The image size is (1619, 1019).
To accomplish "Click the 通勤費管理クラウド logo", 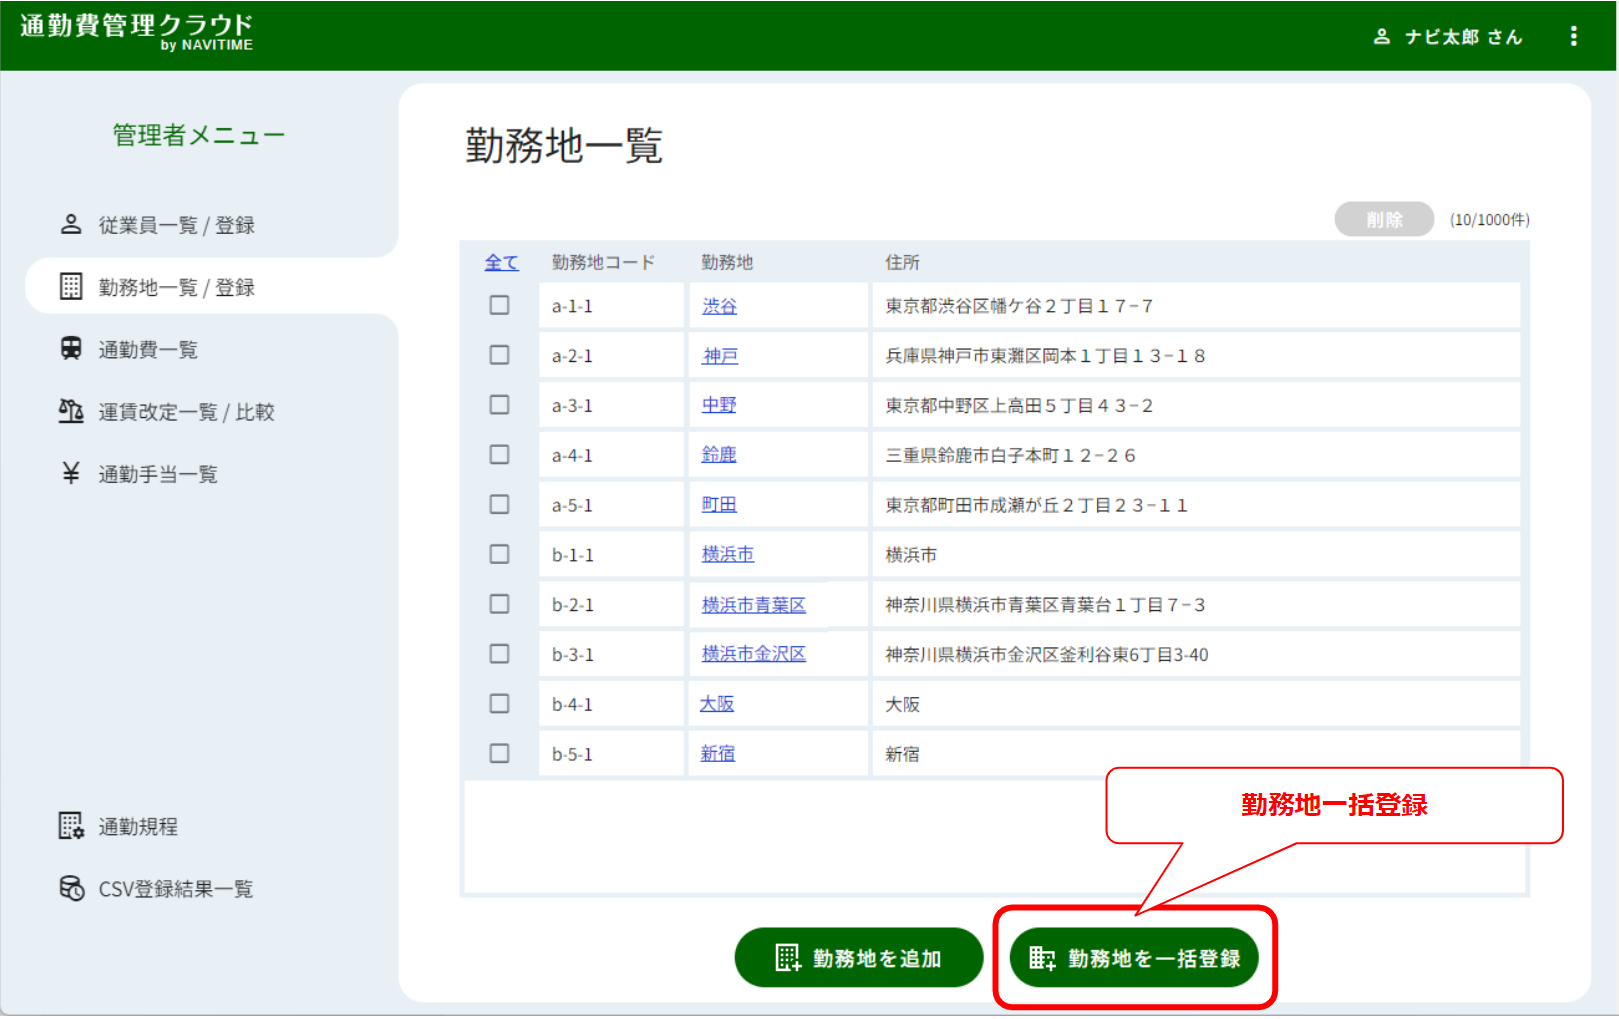I will pos(137,31).
